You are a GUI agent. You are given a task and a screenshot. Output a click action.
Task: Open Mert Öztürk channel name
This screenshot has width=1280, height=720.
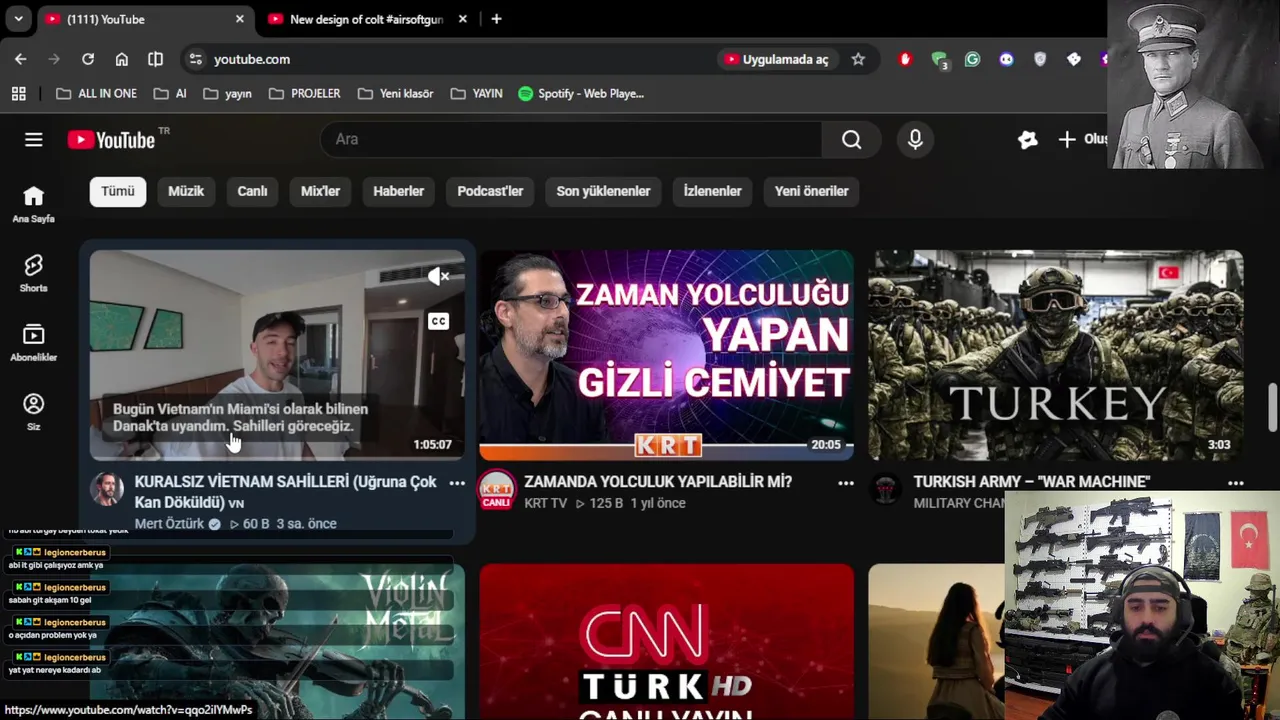(x=169, y=523)
